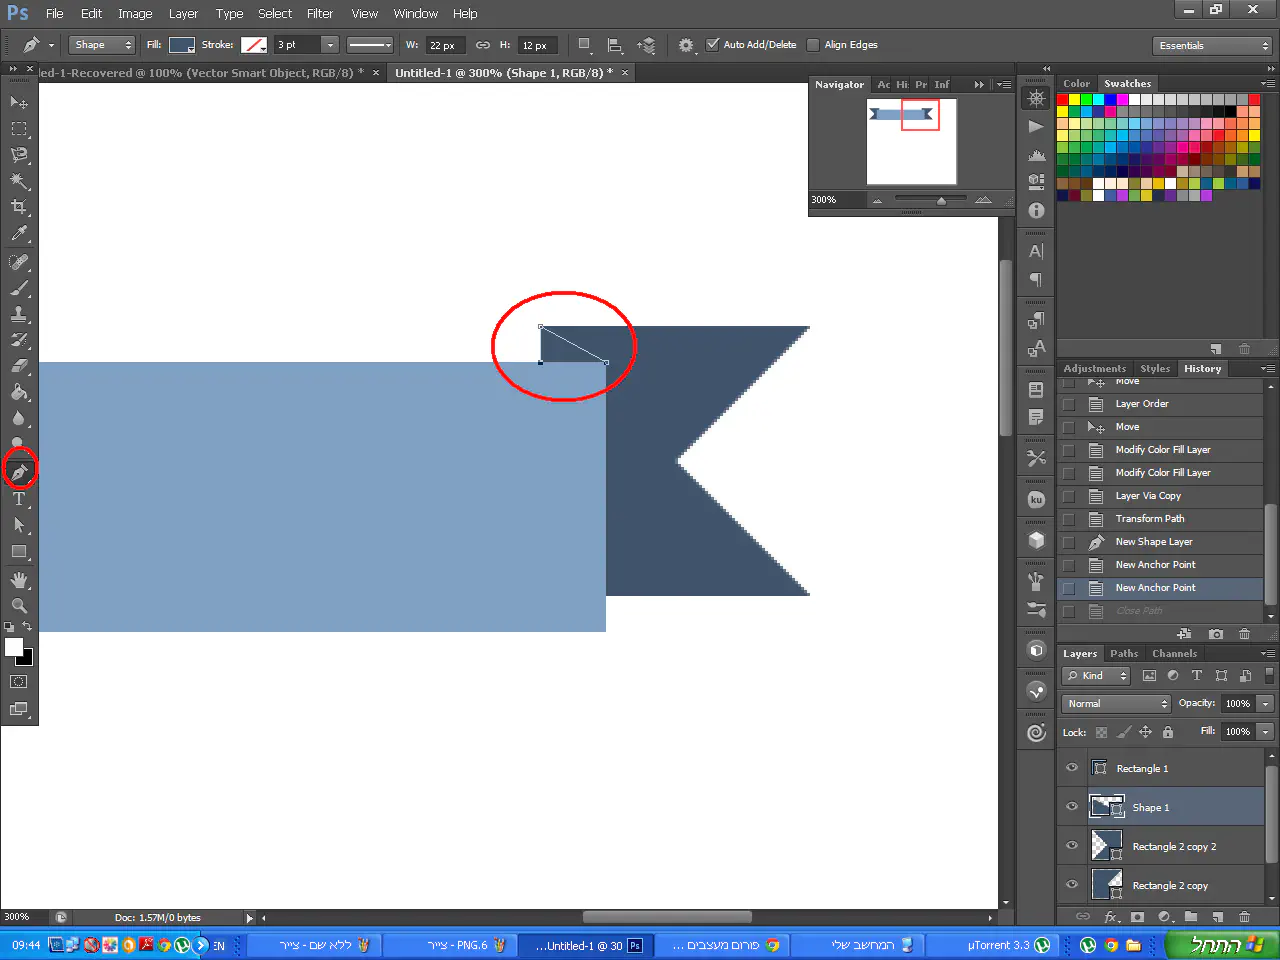Click the Fill color swatch in options bar
The image size is (1280, 960).
181,45
